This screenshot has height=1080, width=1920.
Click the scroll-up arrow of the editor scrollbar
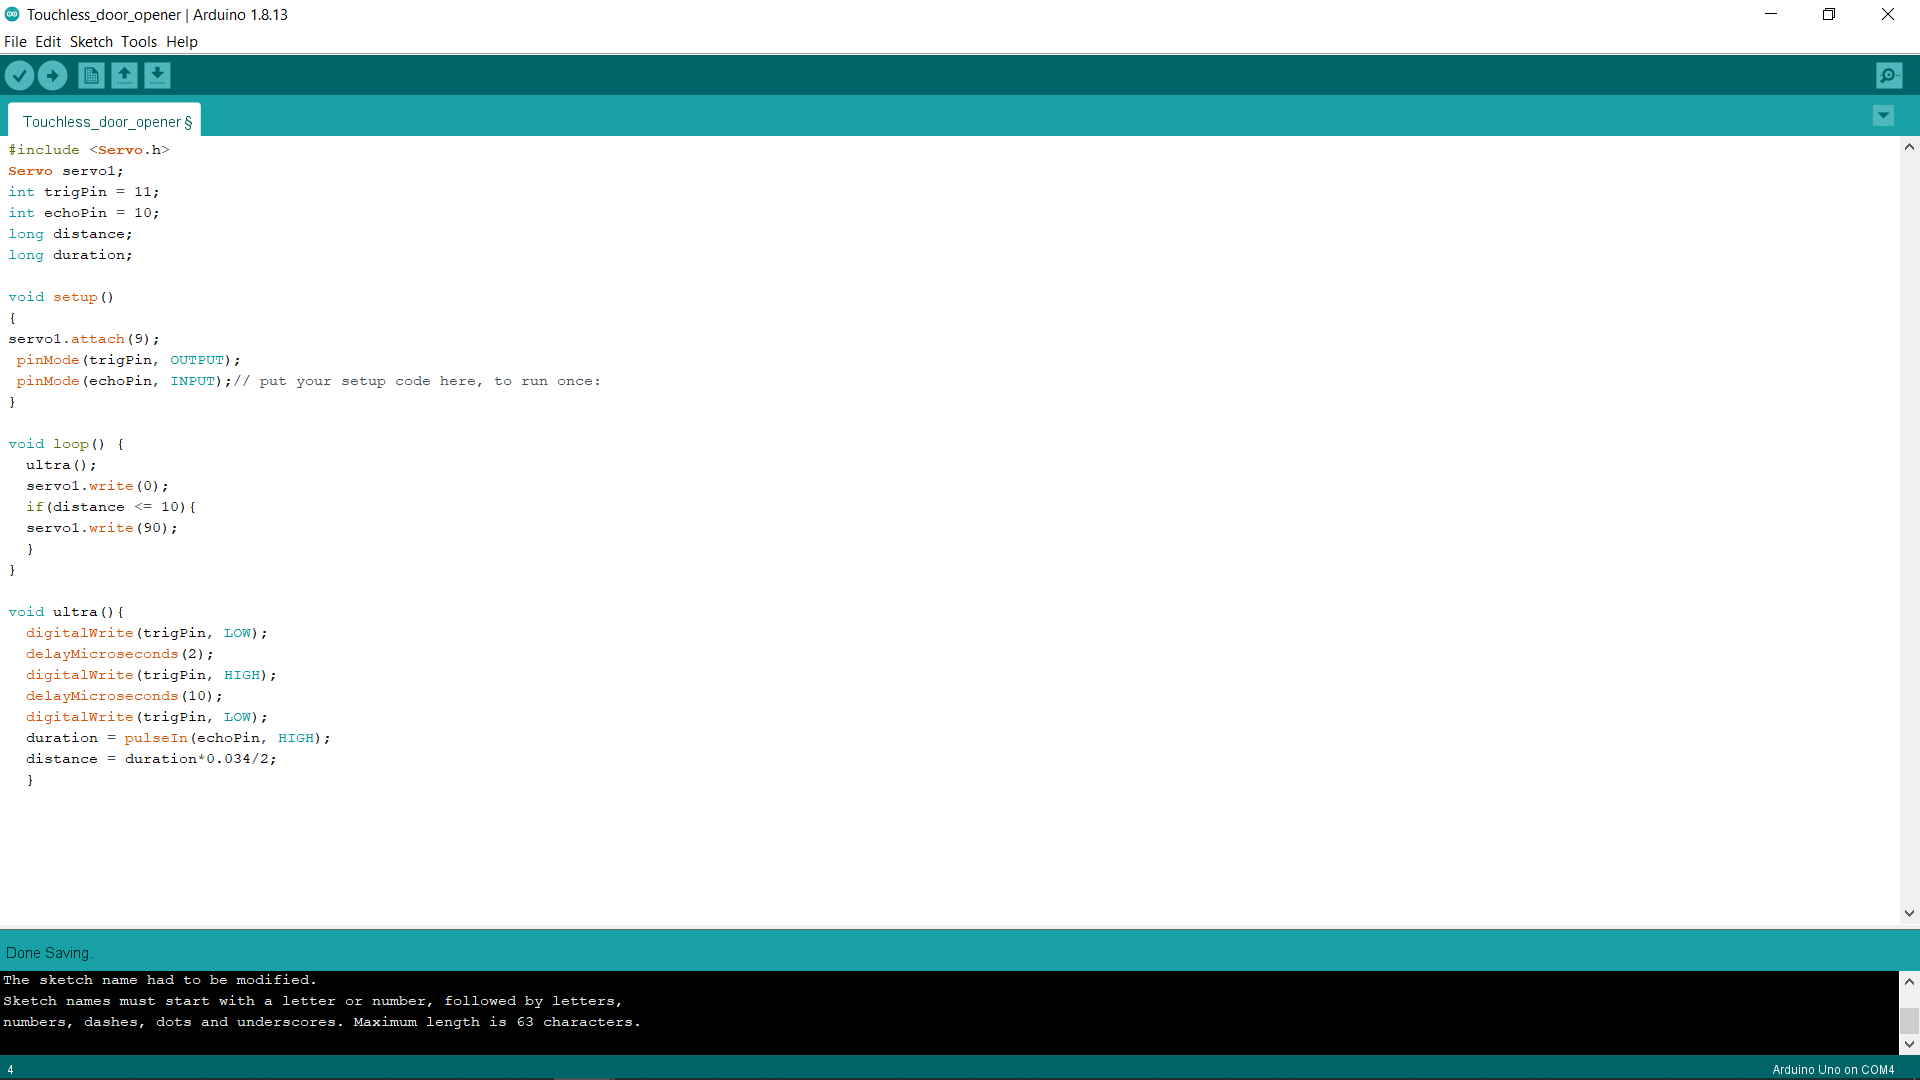click(1909, 147)
